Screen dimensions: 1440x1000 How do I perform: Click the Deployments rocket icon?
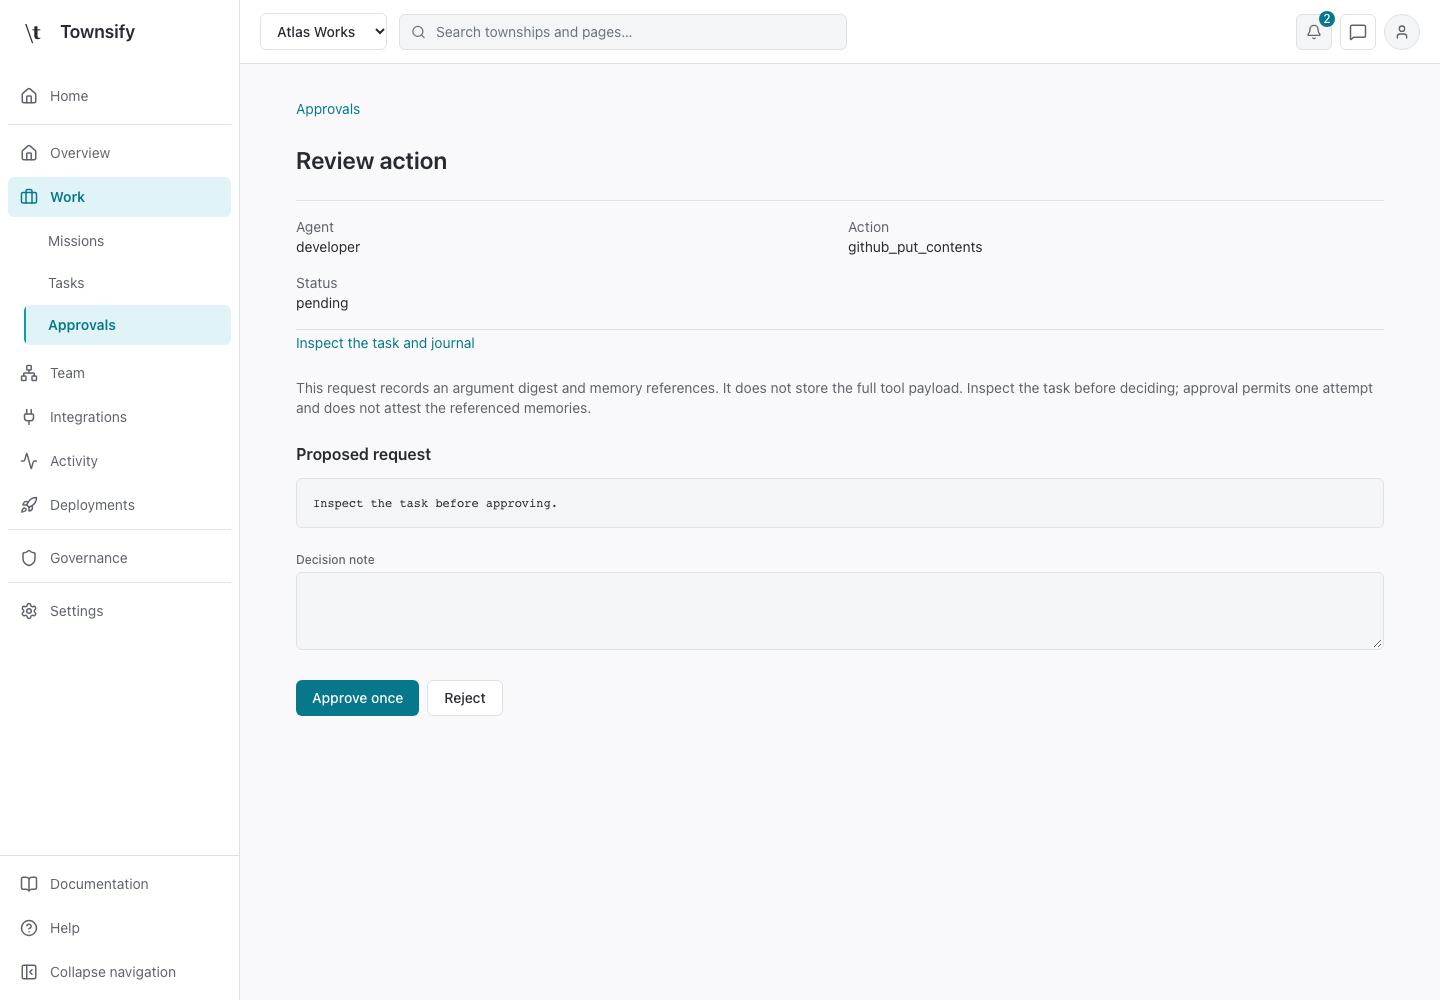(x=29, y=505)
